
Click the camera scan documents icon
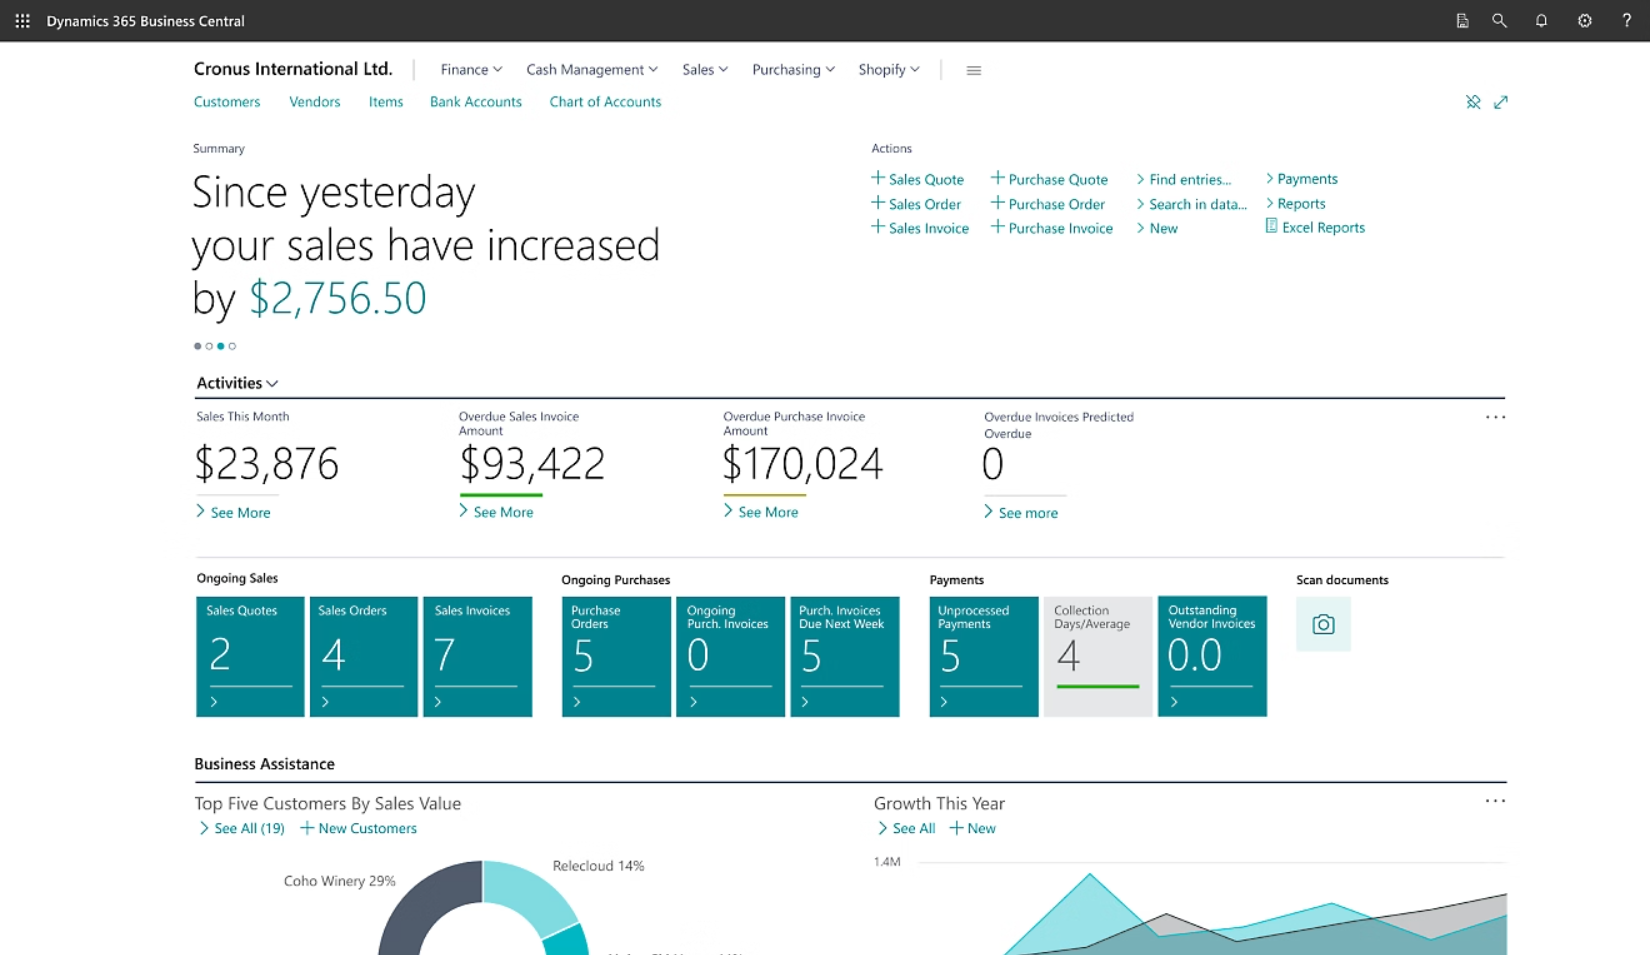1323,624
